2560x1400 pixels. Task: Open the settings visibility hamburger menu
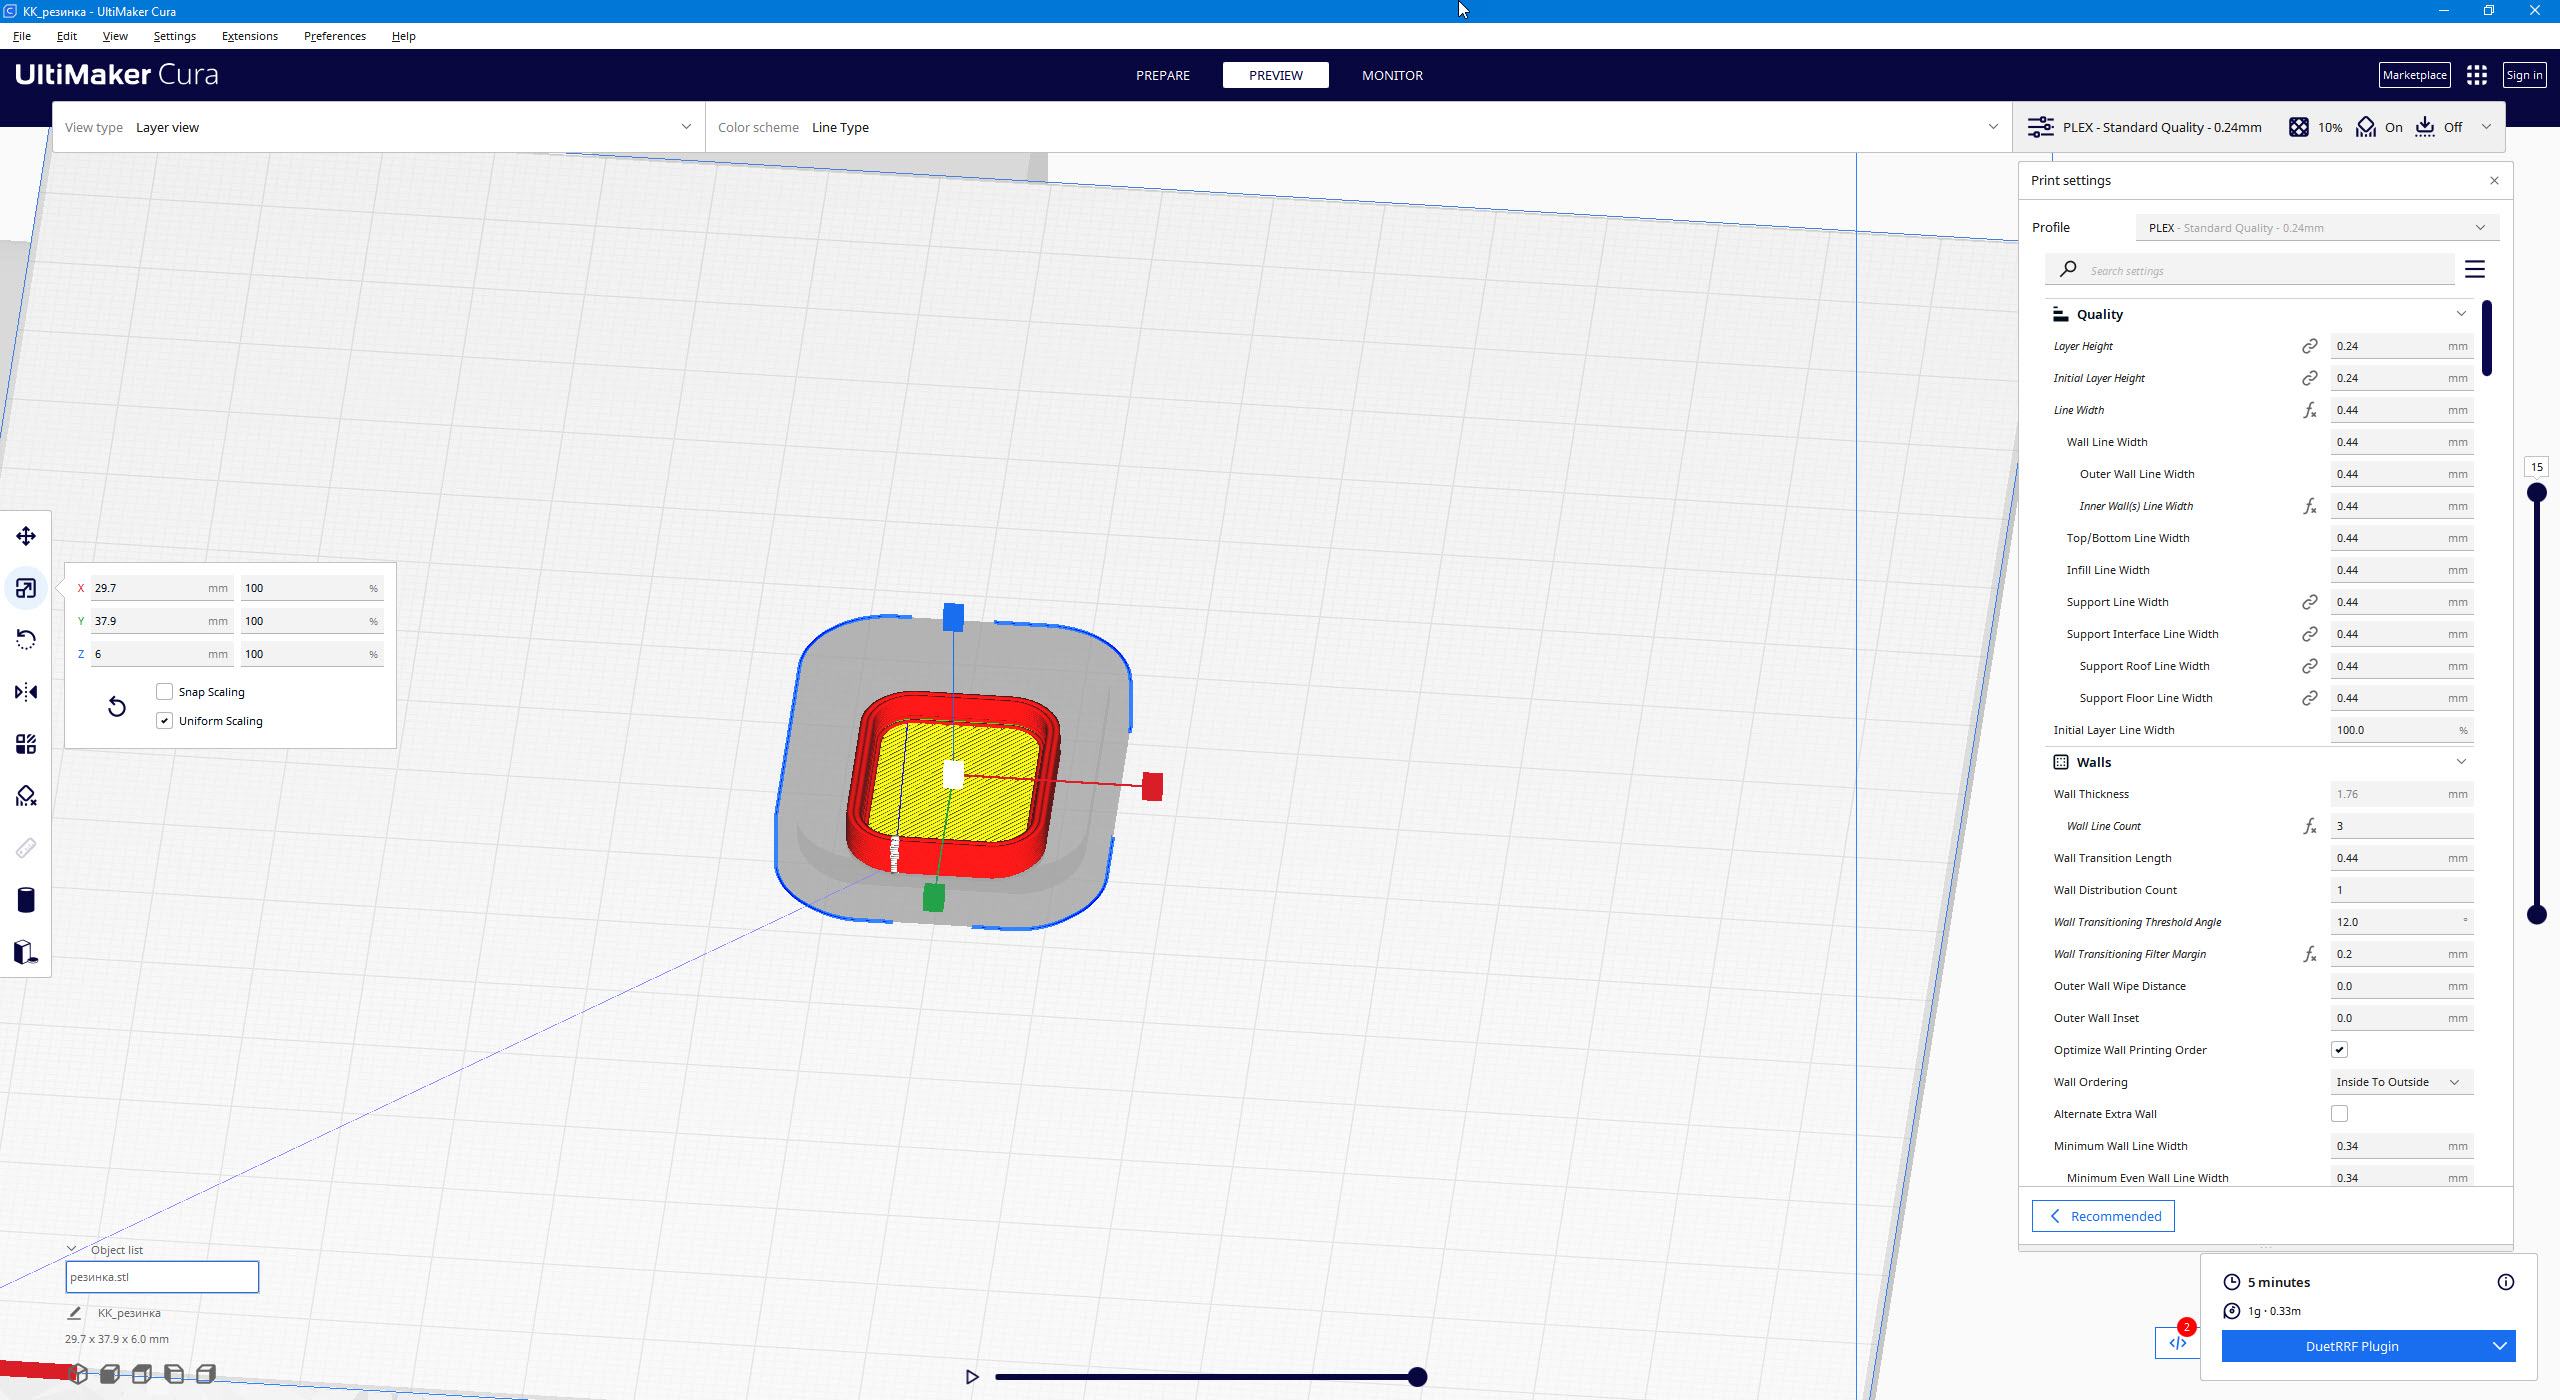click(x=2475, y=269)
